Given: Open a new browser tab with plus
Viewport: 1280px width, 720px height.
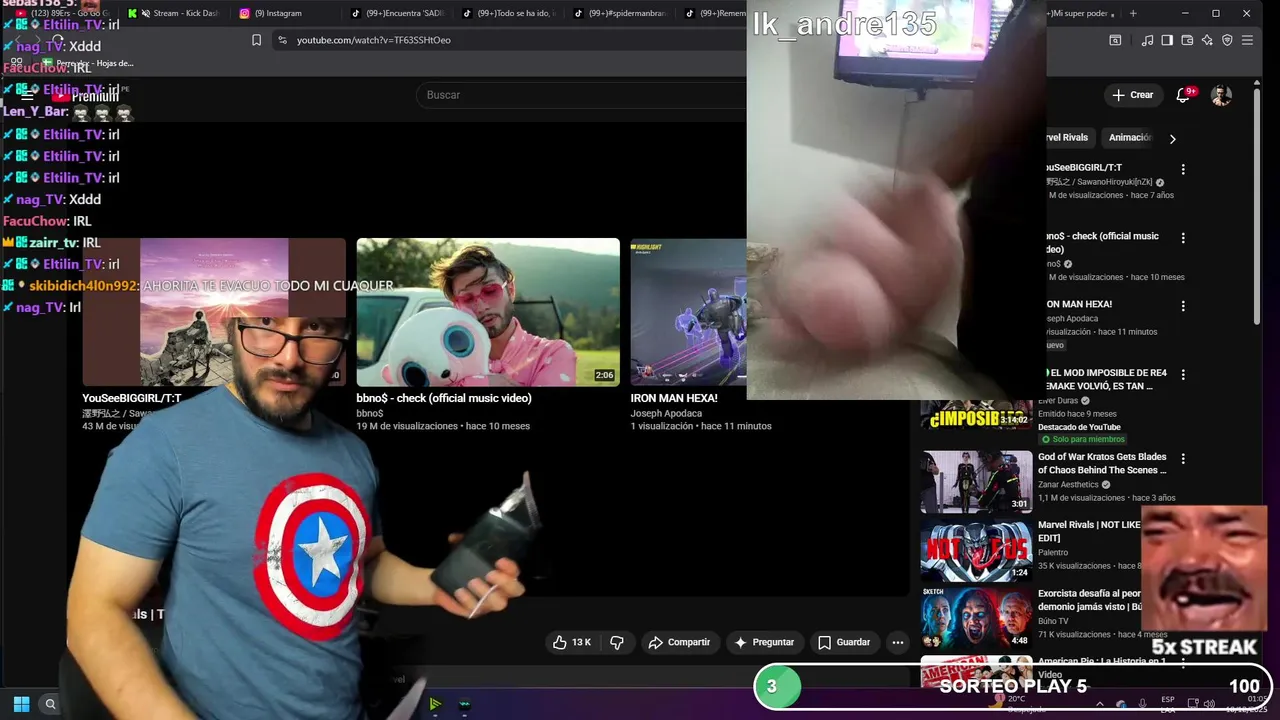Looking at the screenshot, I should (1133, 13).
